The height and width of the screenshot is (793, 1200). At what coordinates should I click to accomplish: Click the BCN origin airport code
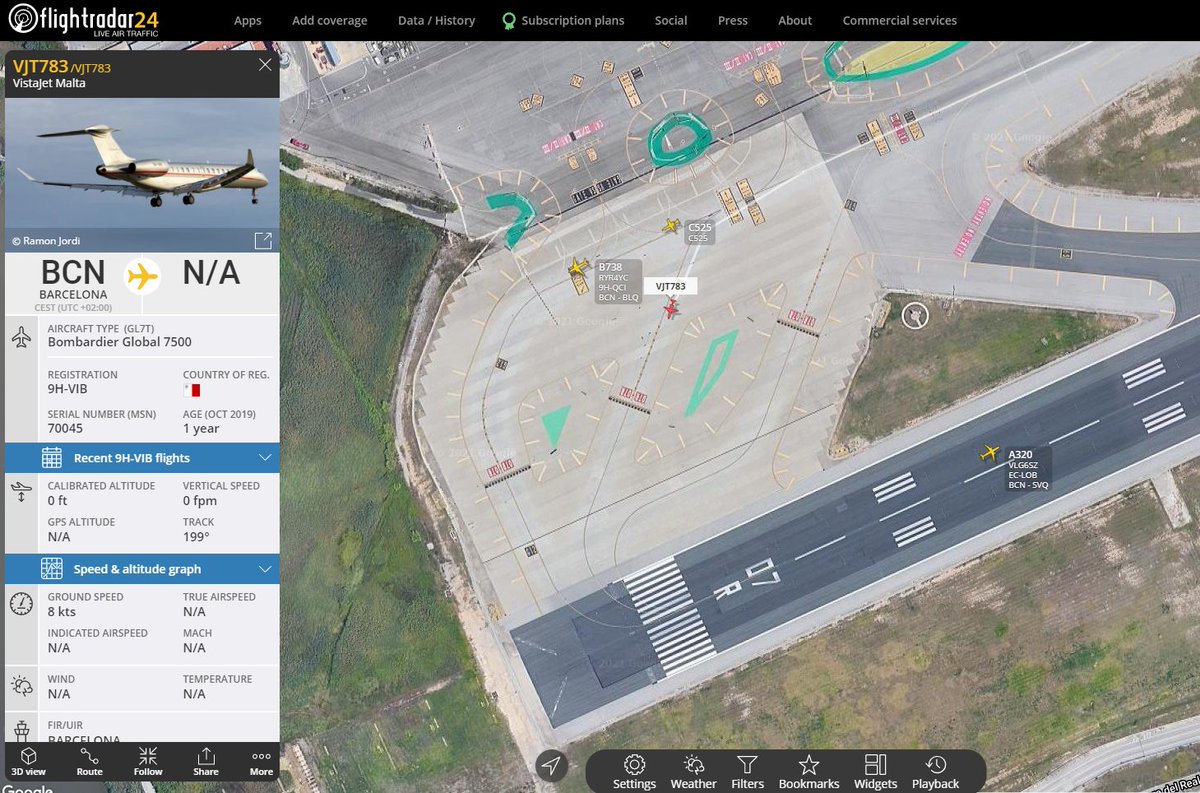click(73, 272)
